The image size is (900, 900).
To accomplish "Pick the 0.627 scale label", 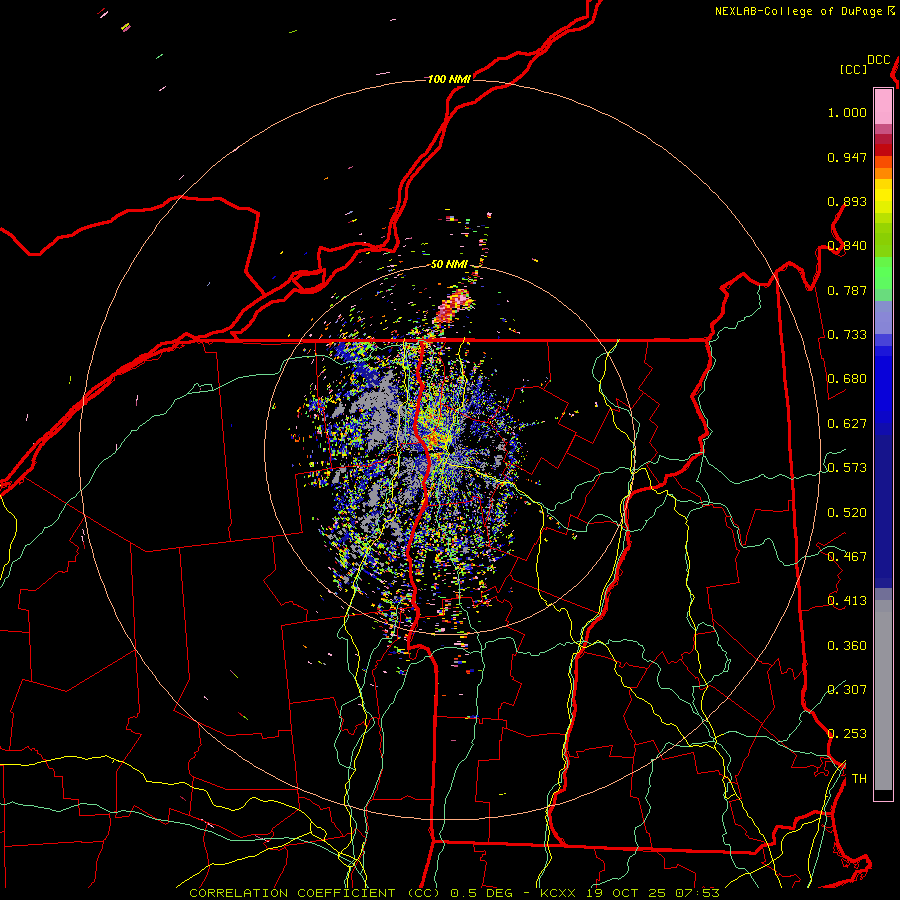I will pyautogui.click(x=847, y=424).
